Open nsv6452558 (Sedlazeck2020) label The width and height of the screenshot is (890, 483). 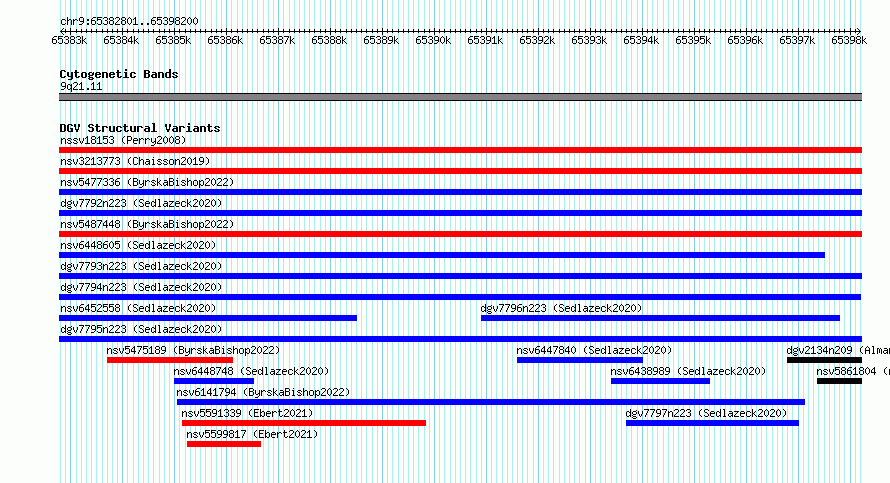138,308
